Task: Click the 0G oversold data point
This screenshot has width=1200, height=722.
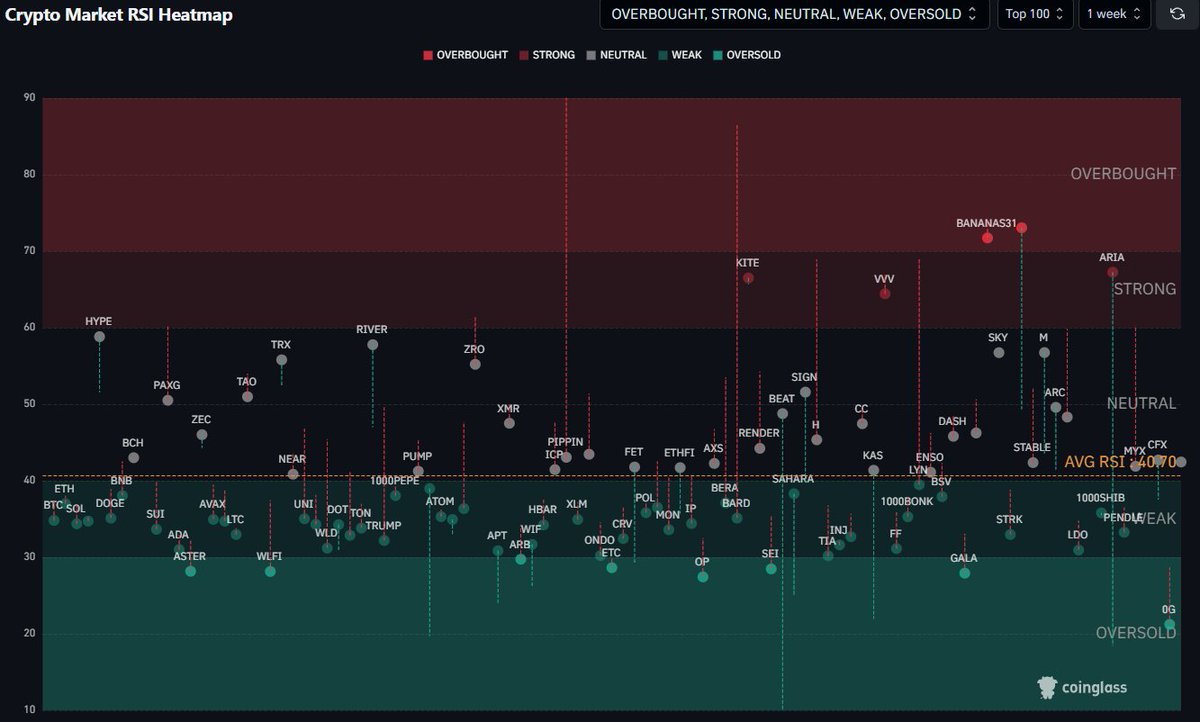Action: pos(1169,625)
